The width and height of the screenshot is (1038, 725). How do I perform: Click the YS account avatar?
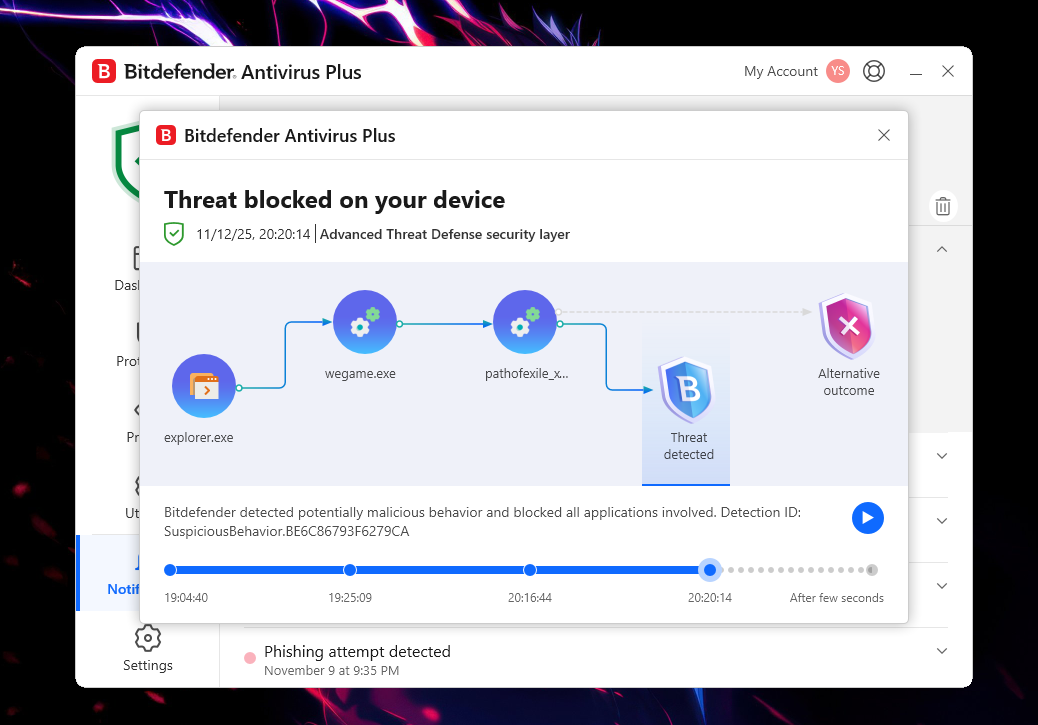pyautogui.click(x=837, y=71)
